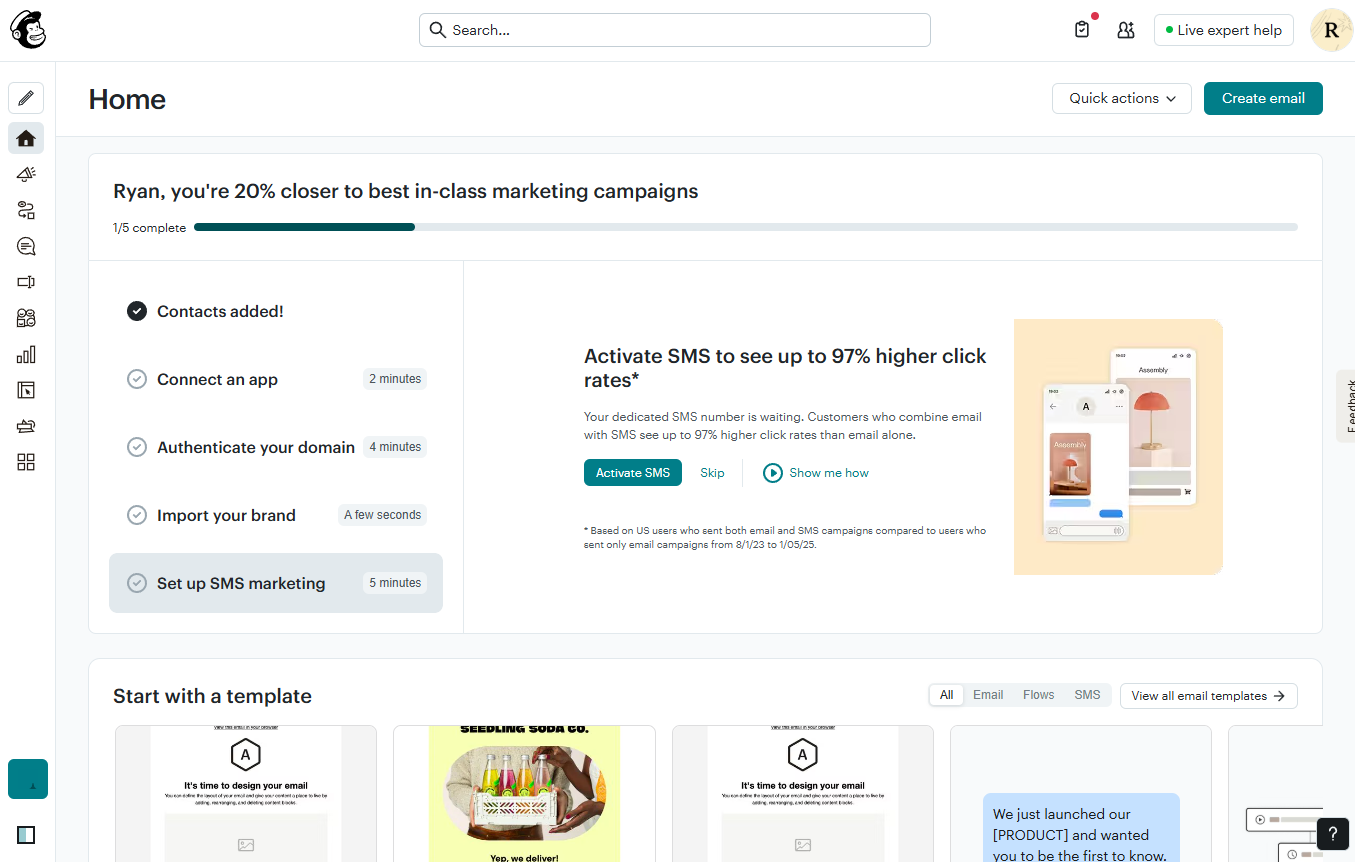The height and width of the screenshot is (862, 1355).
Task: Open the Campaigns megaphone icon
Action: pos(26,174)
